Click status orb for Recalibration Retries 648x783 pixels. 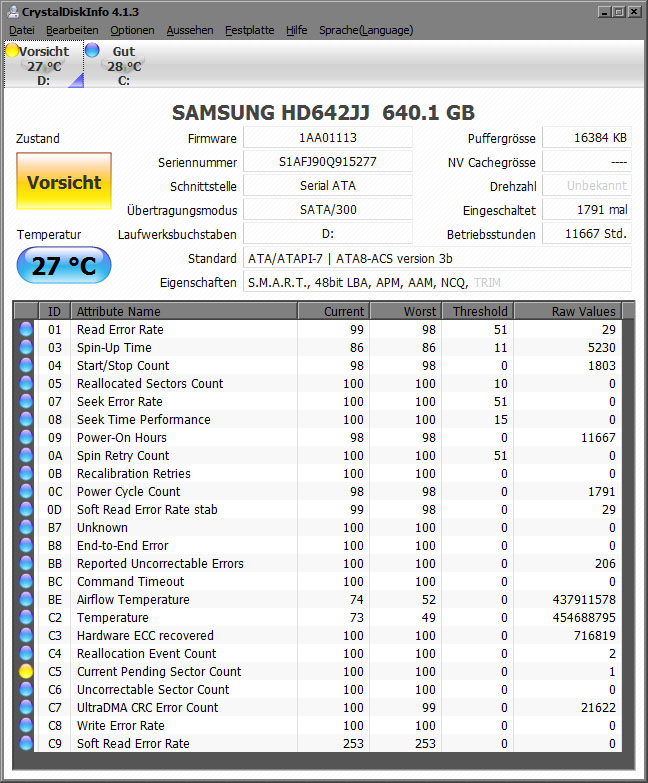point(25,473)
